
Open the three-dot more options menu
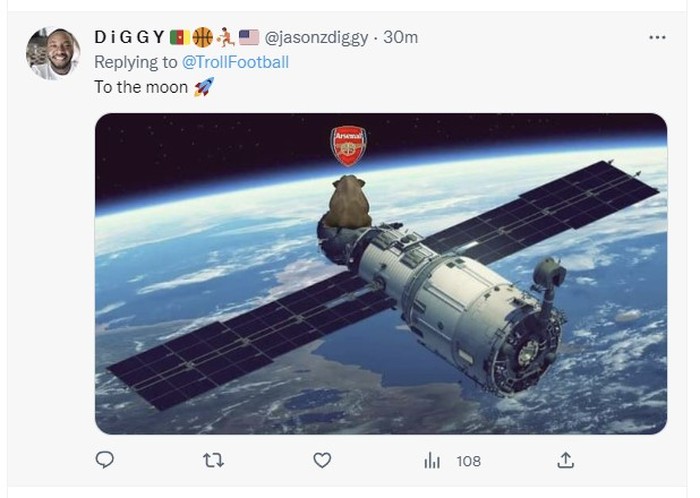coord(657,38)
